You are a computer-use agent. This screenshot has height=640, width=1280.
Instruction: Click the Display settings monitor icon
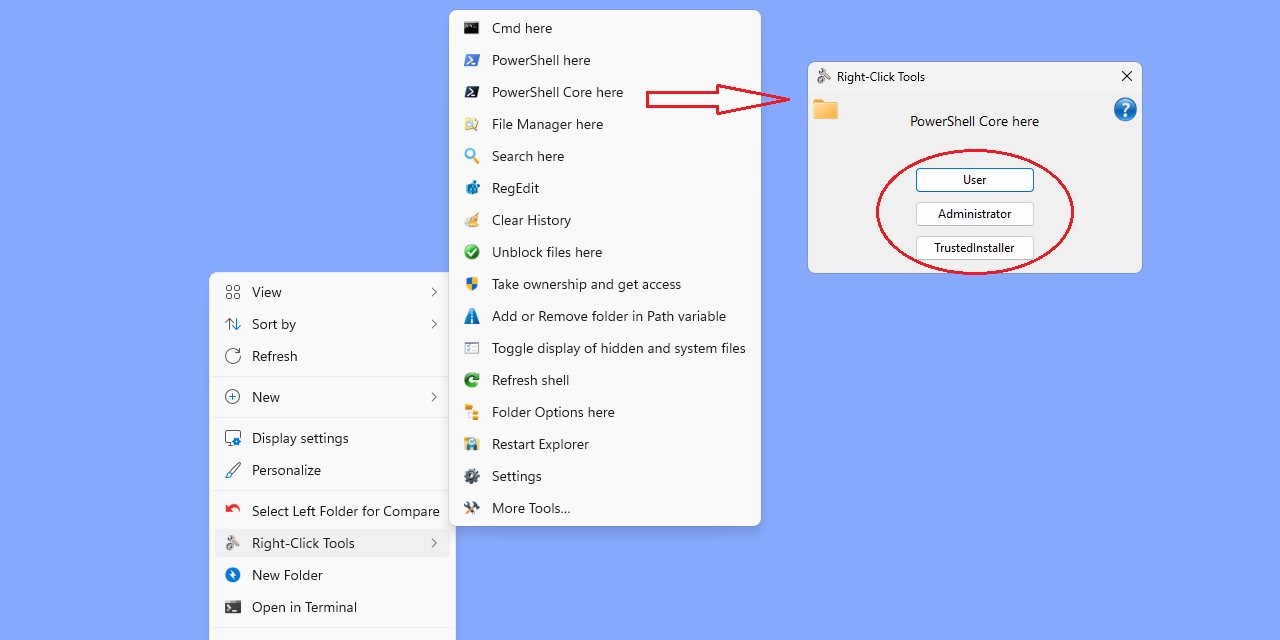pos(233,438)
